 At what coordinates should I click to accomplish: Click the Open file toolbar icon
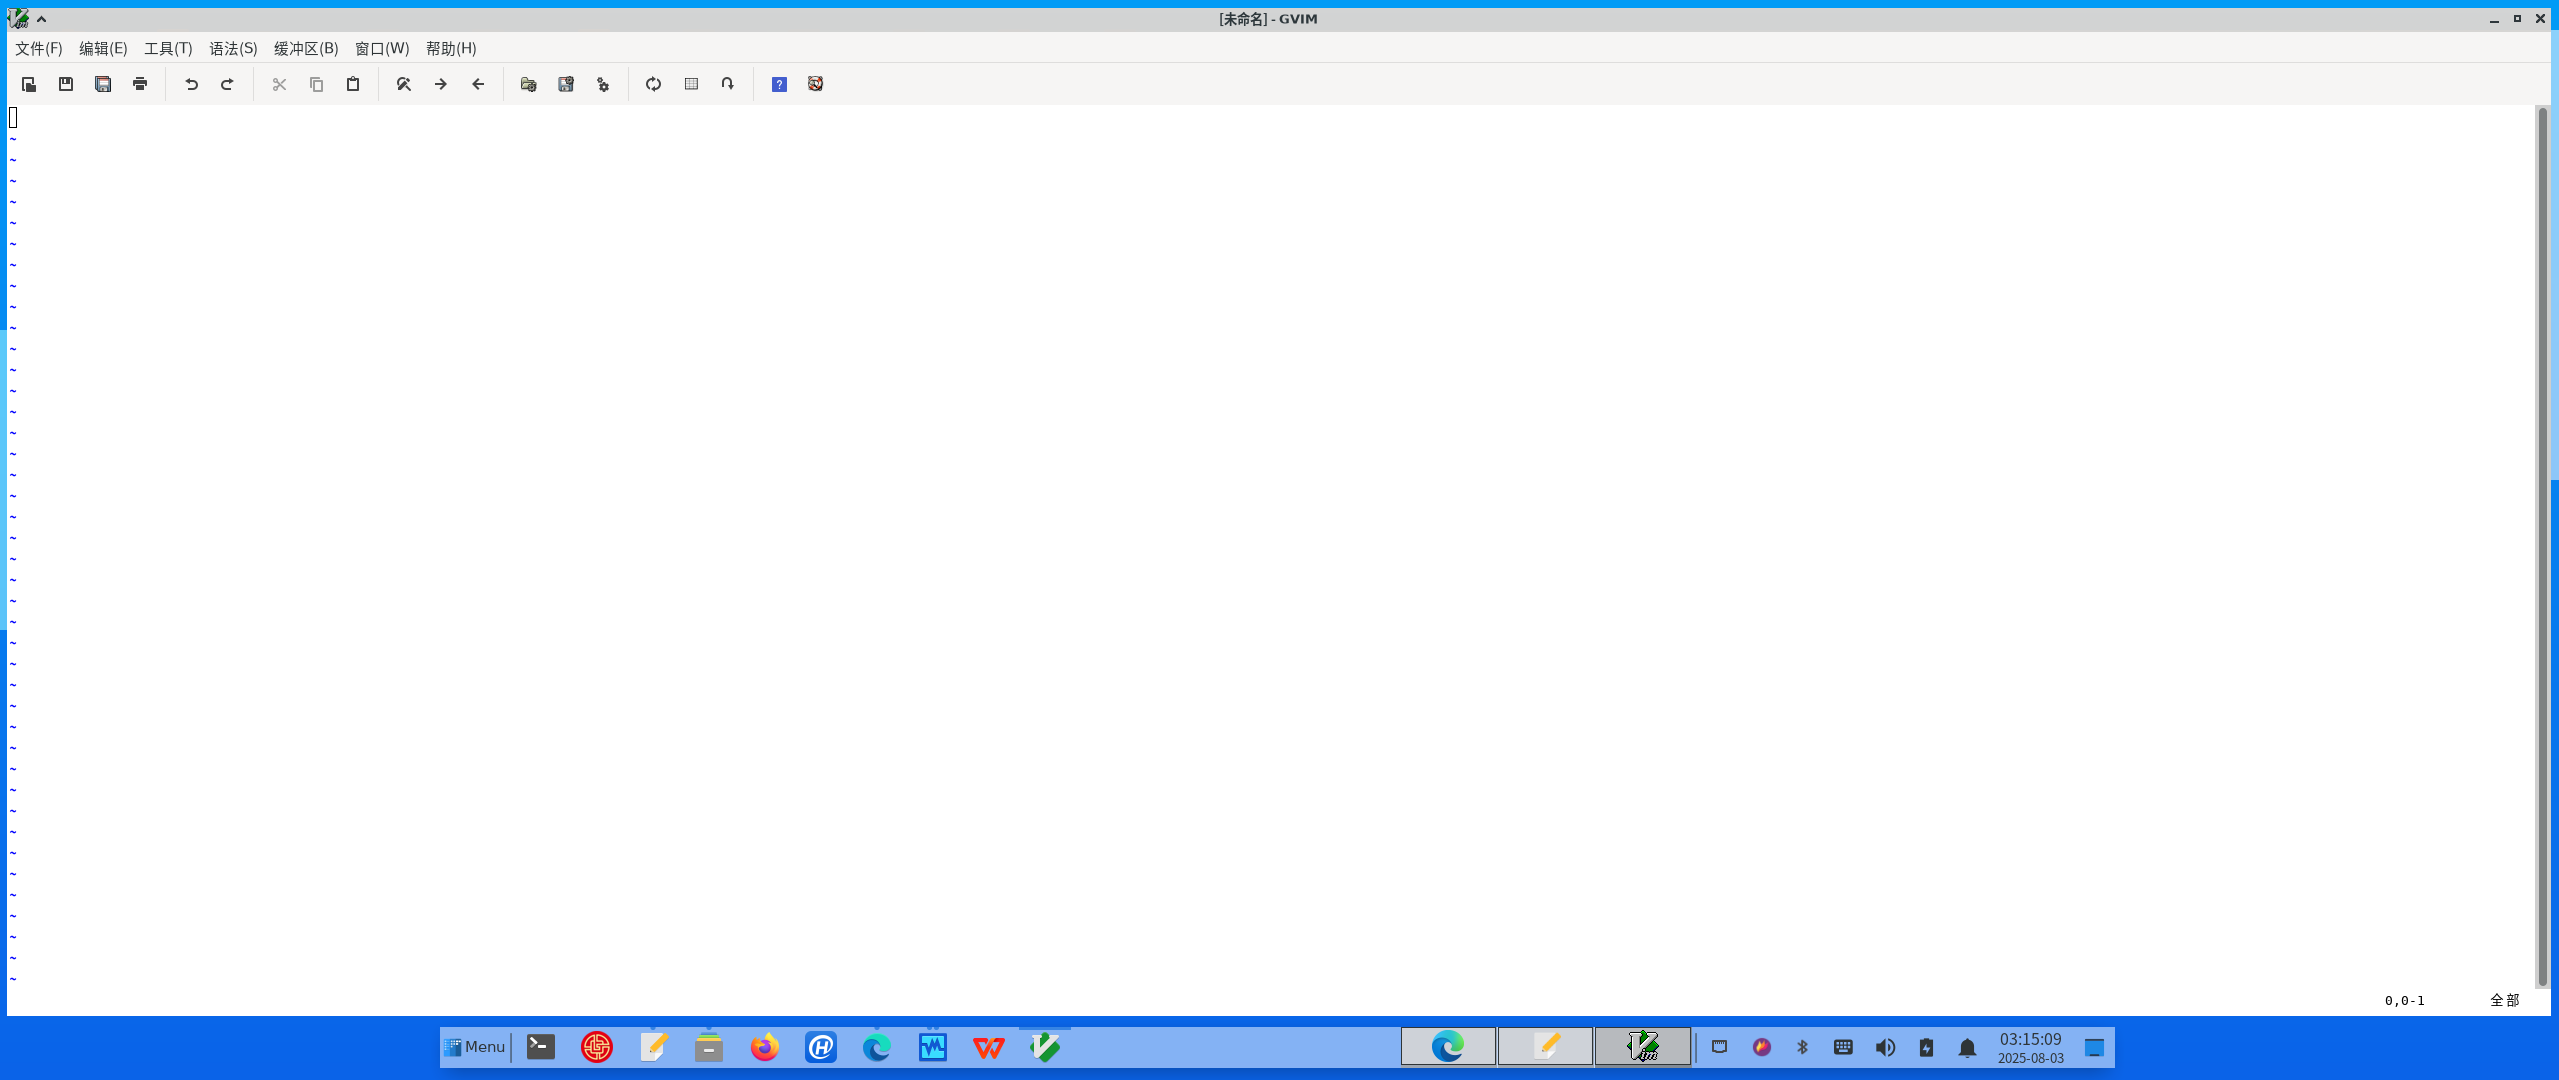click(29, 84)
